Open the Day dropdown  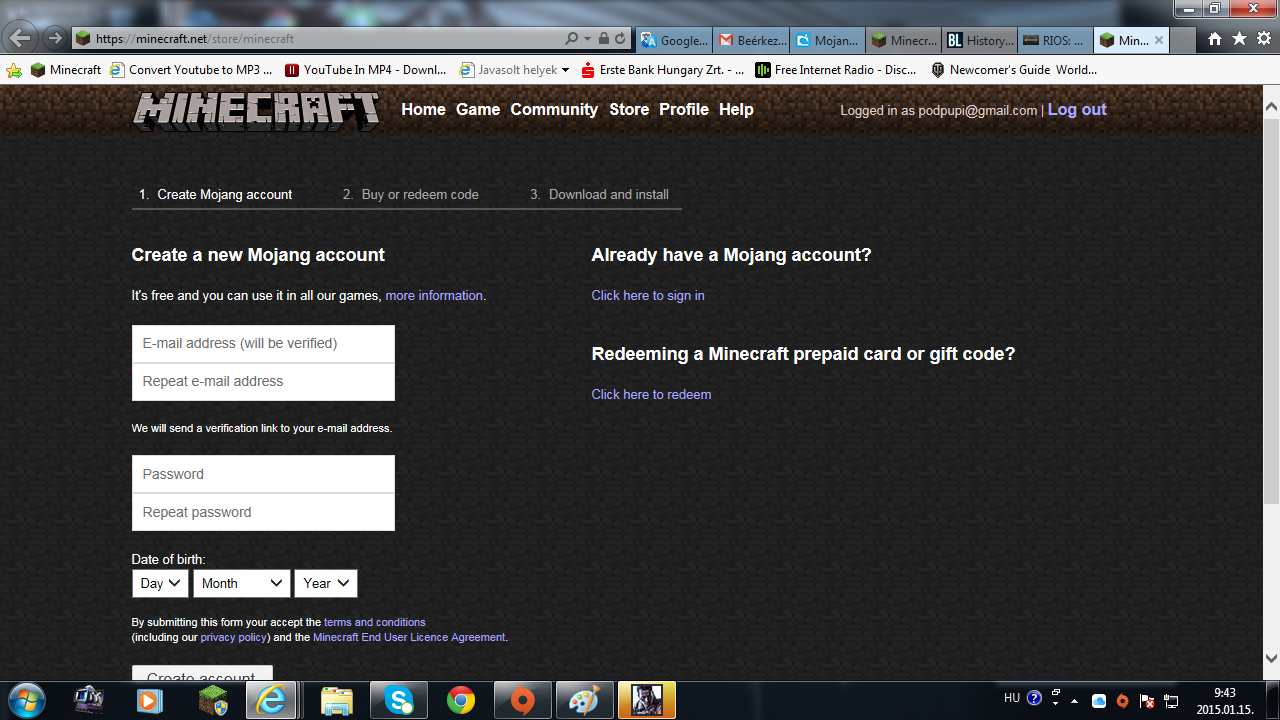coord(160,583)
